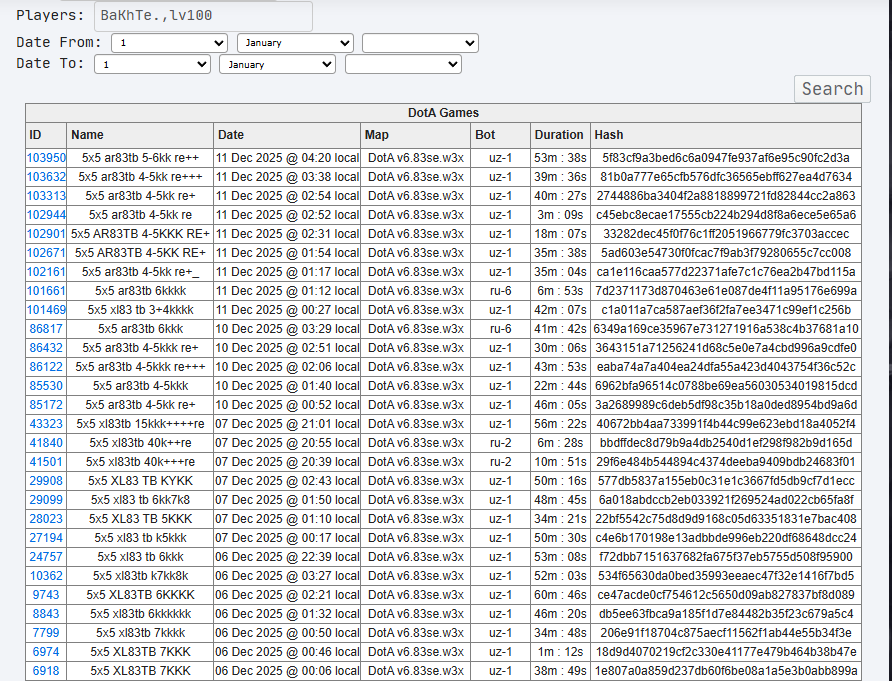Open game ID 102901 link
The height and width of the screenshot is (681, 892).
tap(46, 234)
